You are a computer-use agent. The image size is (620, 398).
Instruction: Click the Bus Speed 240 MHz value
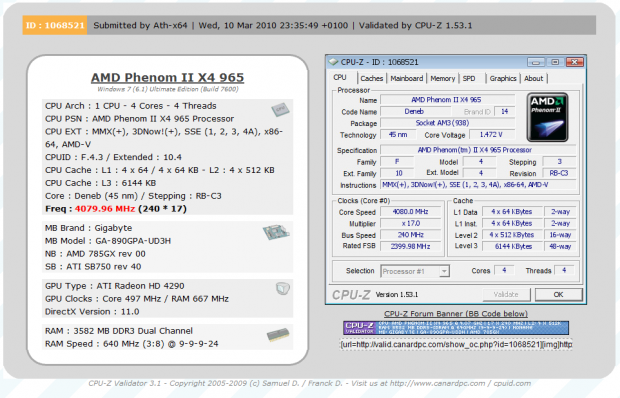tap(410, 235)
